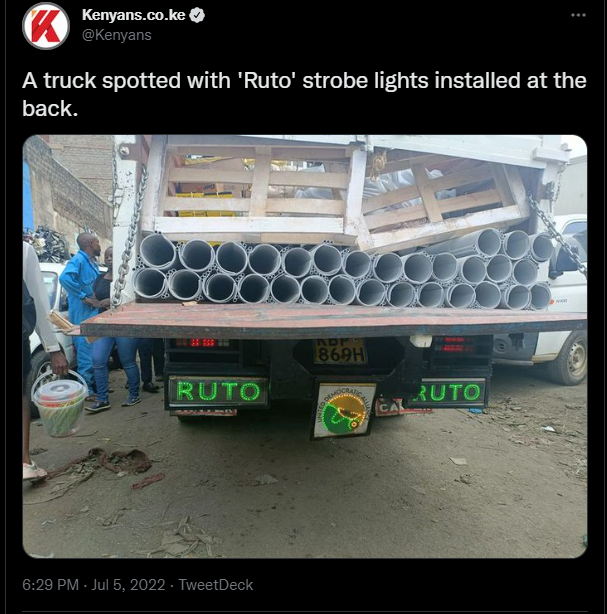
Task: Click the blue verified badge
Action: coord(197,15)
